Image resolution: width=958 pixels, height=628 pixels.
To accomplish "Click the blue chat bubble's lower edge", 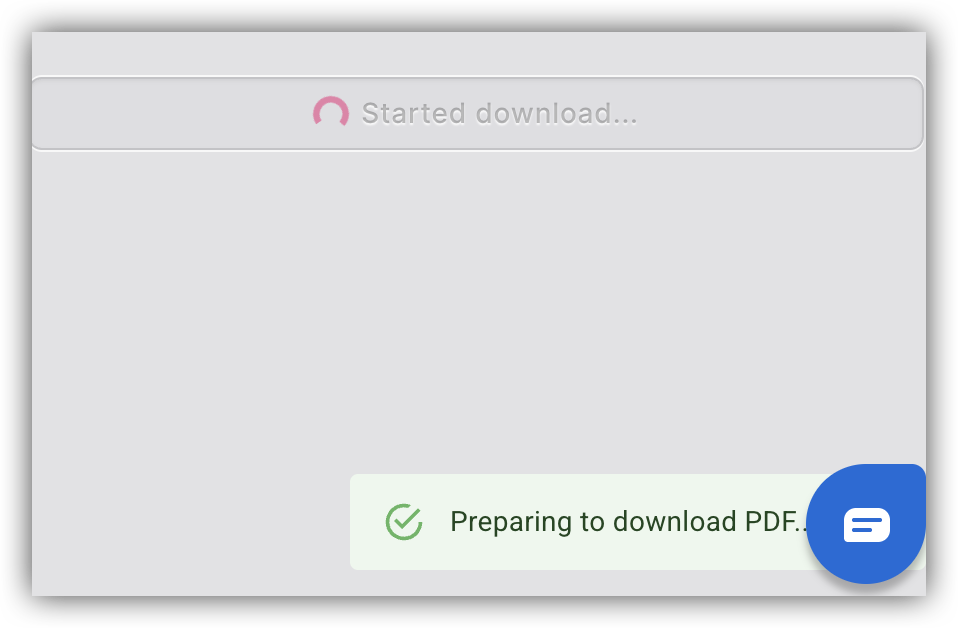I will (866, 576).
